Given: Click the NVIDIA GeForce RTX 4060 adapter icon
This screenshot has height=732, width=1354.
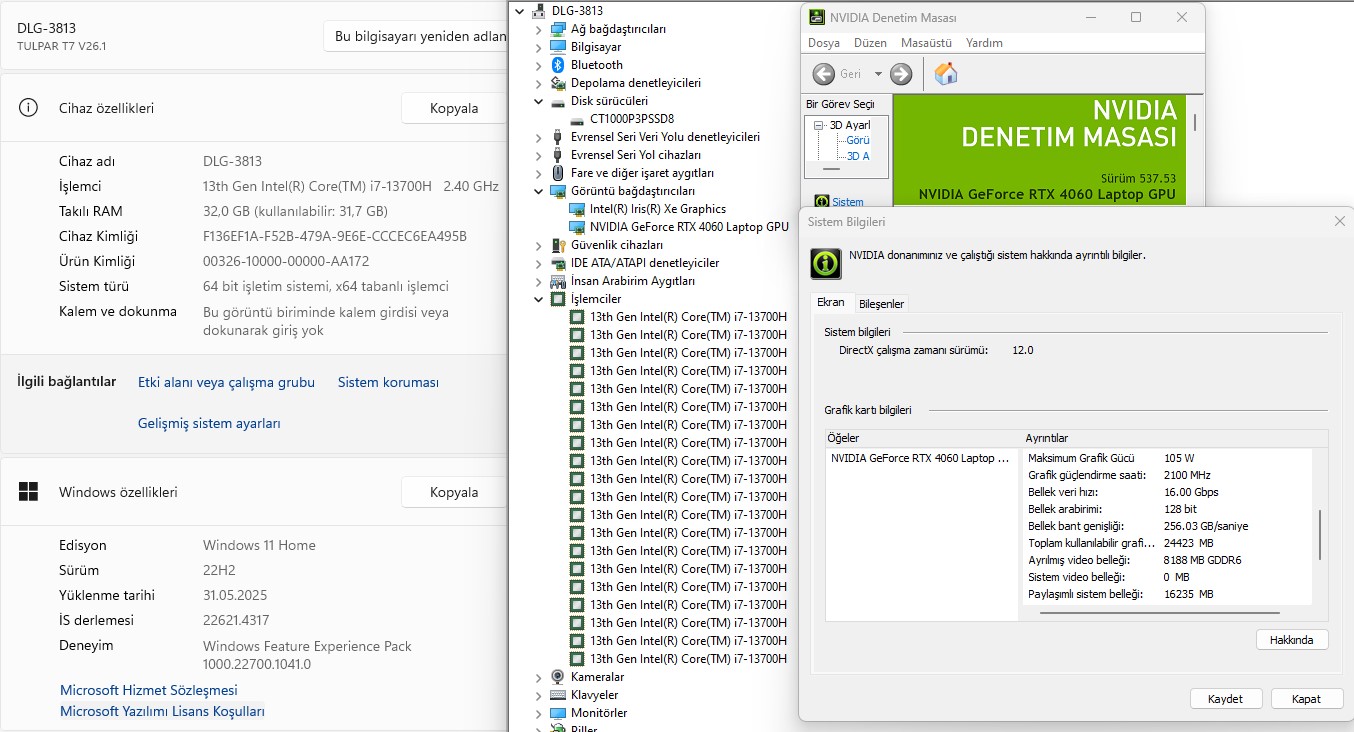Looking at the screenshot, I should point(577,227).
